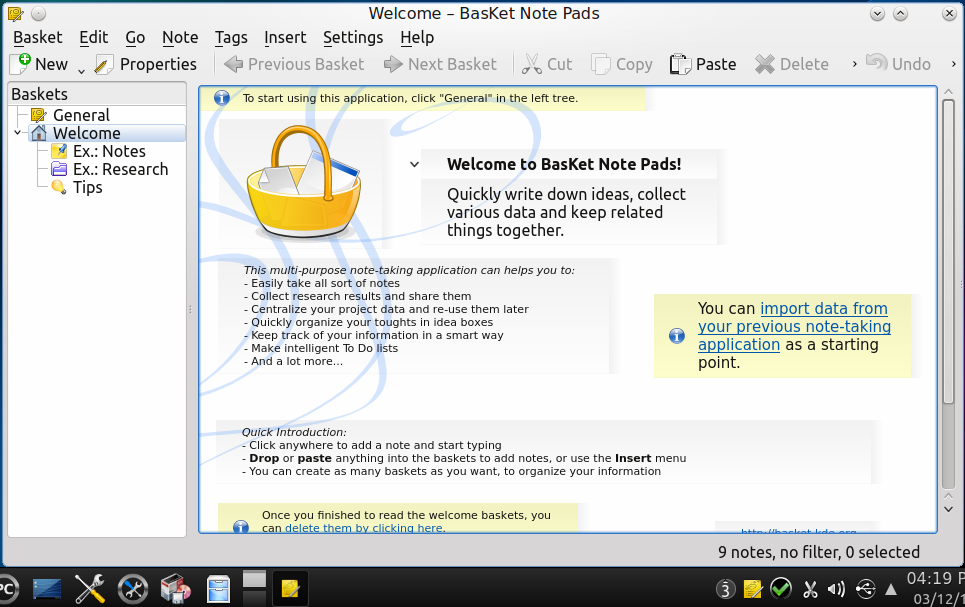Go to Next Basket
This screenshot has height=607, width=965.
coord(440,64)
